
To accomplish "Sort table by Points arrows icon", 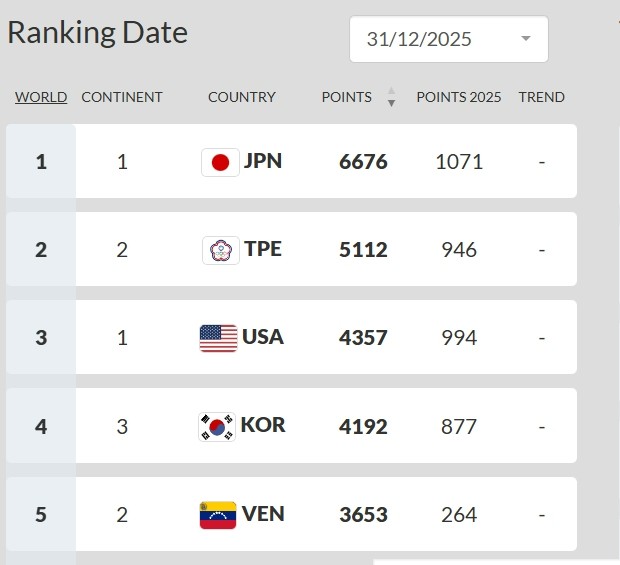I will 391,97.
